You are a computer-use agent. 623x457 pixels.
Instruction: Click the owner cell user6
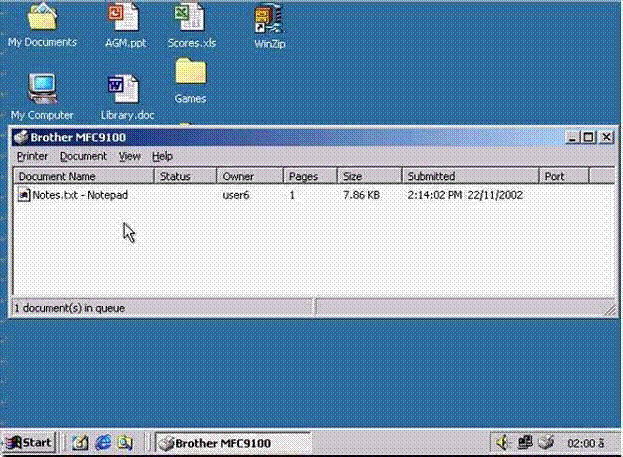tap(236, 195)
